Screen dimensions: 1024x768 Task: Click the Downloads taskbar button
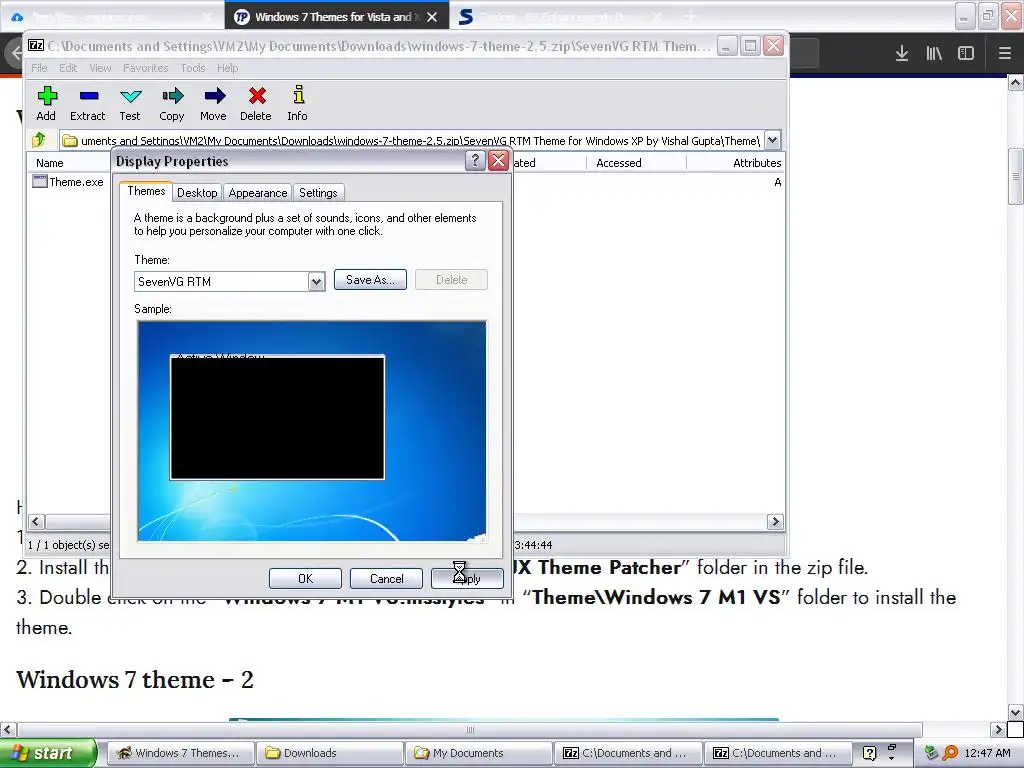328,753
